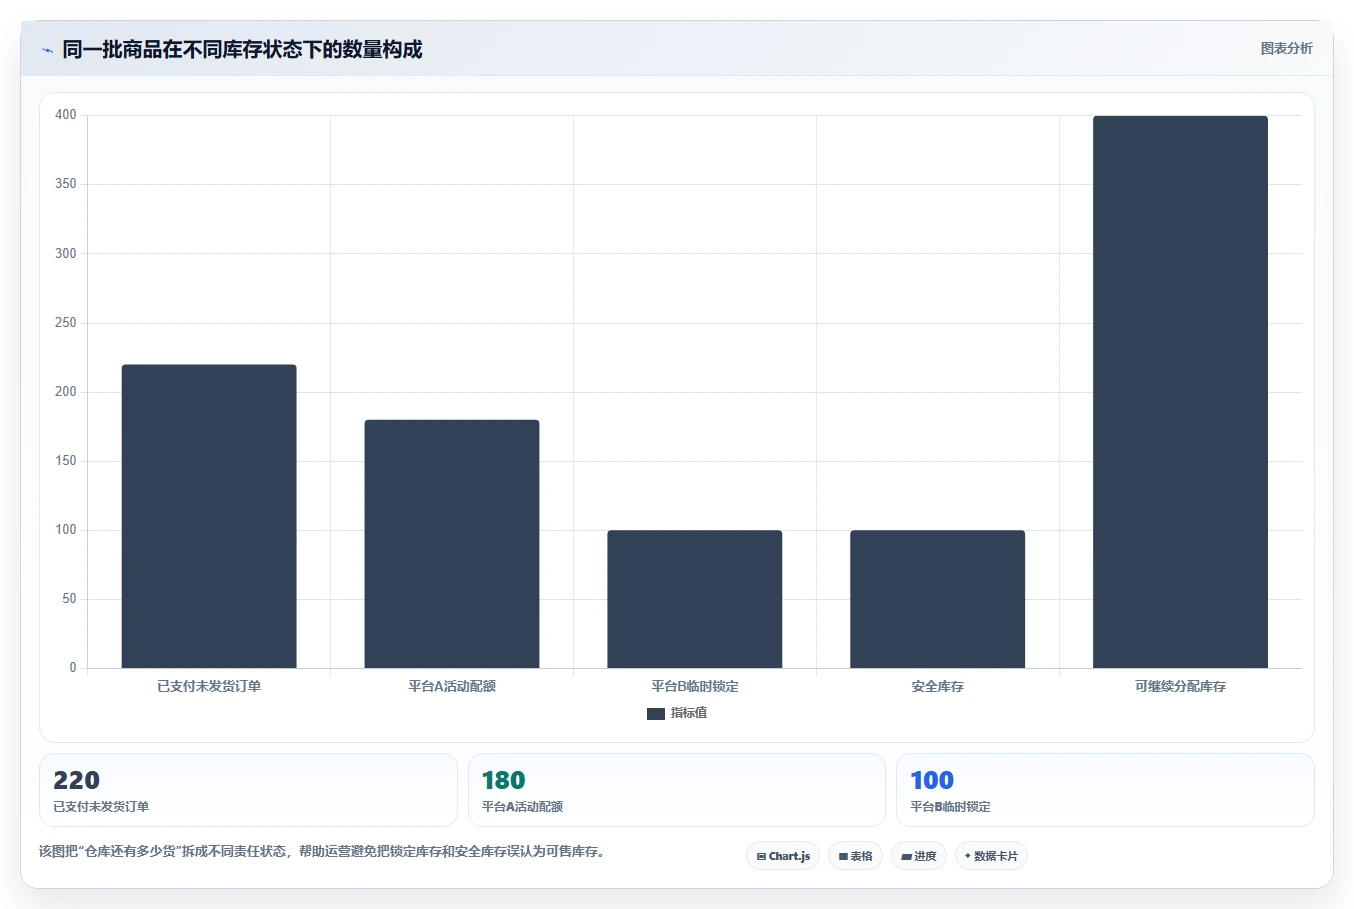The image size is (1354, 909).
Task: Open the 220 已支付未发货订单 data card
Action: click(x=248, y=790)
